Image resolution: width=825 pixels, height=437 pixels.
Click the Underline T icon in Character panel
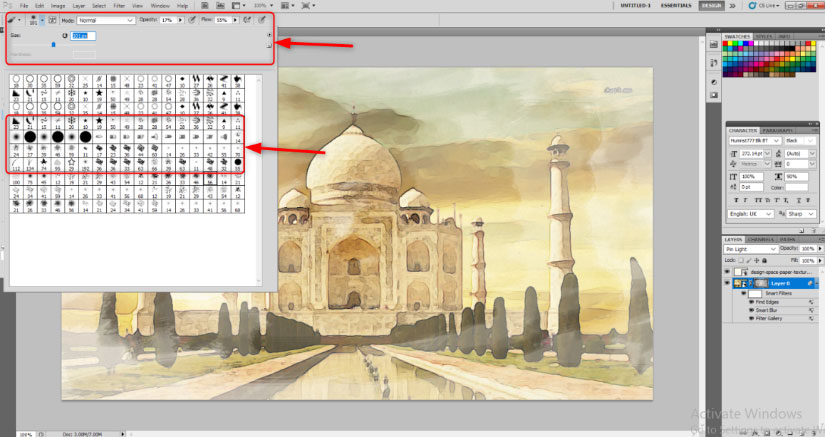coord(799,200)
